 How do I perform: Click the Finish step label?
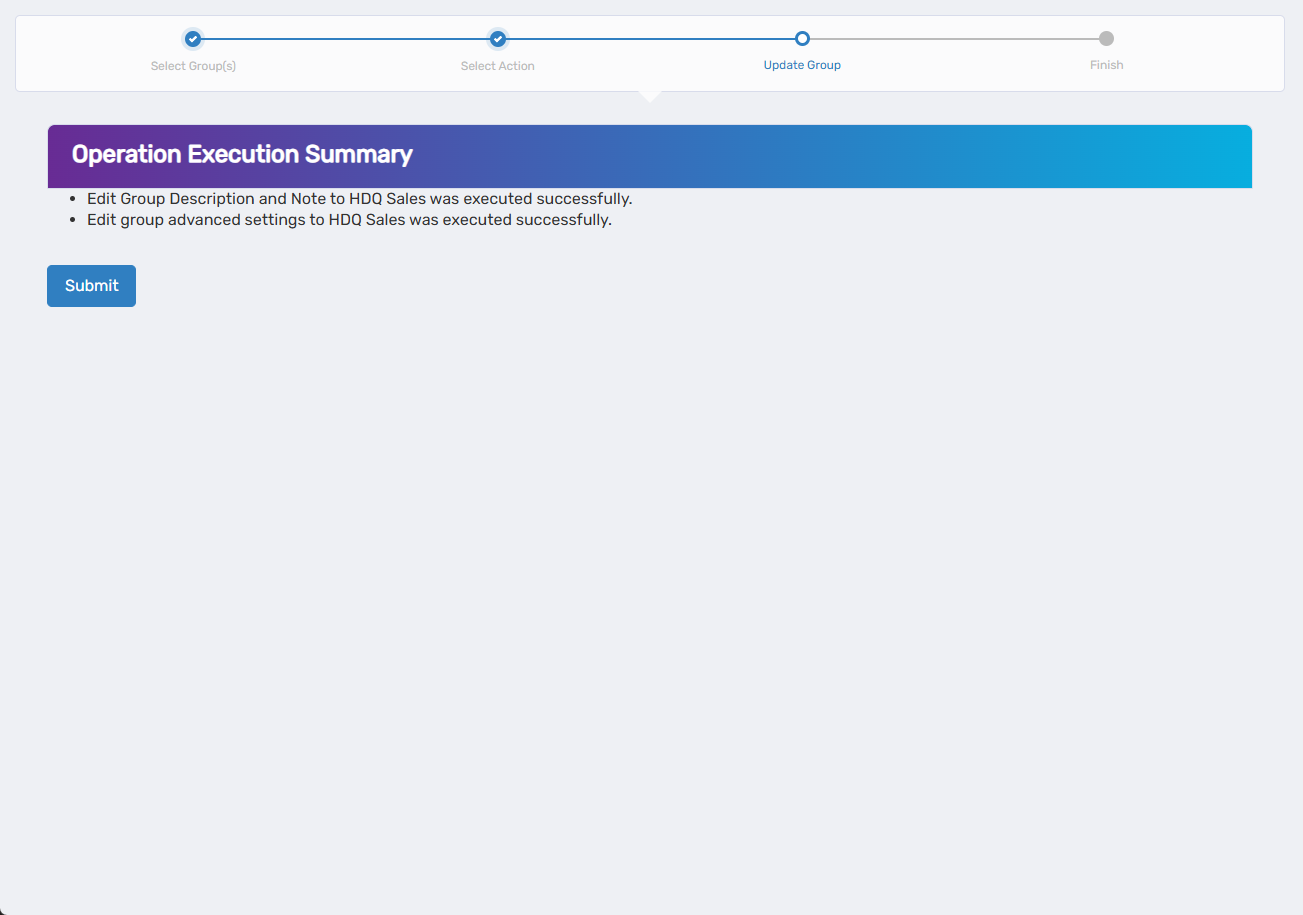coord(1106,64)
